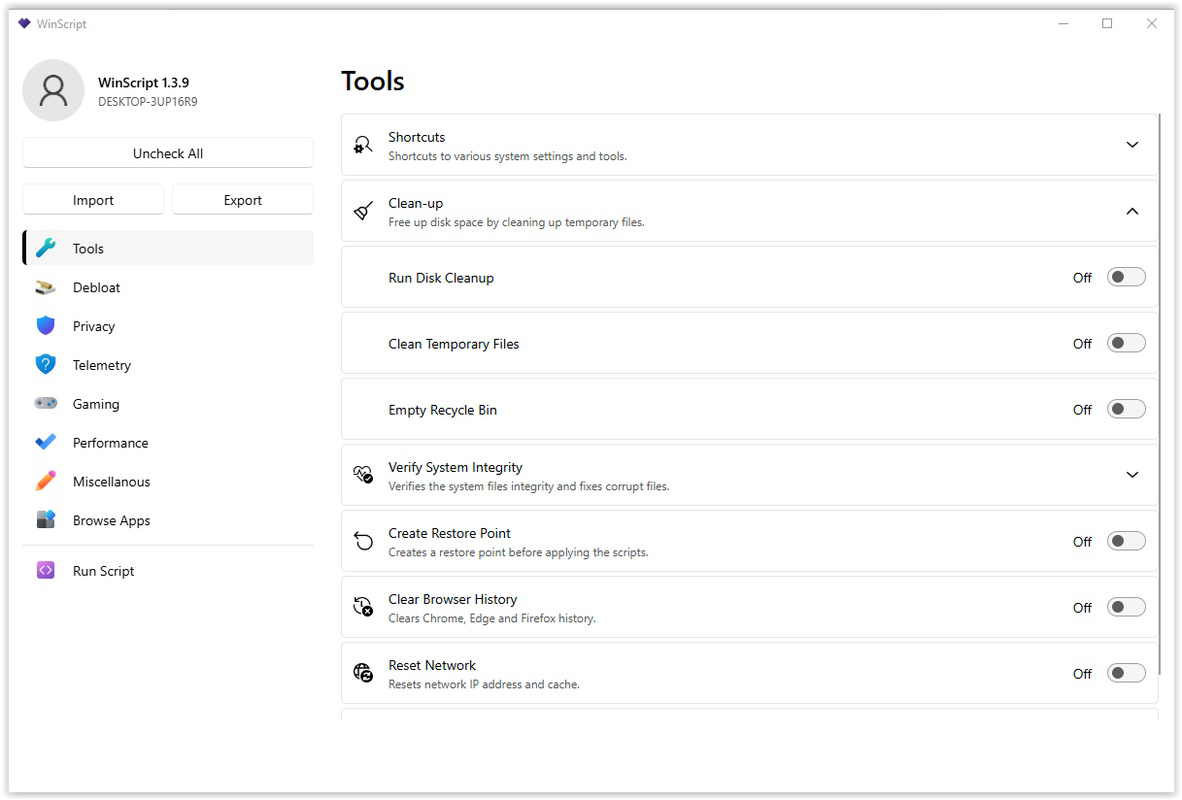
Task: Click the Performance checkmark icon
Action: click(x=45, y=442)
